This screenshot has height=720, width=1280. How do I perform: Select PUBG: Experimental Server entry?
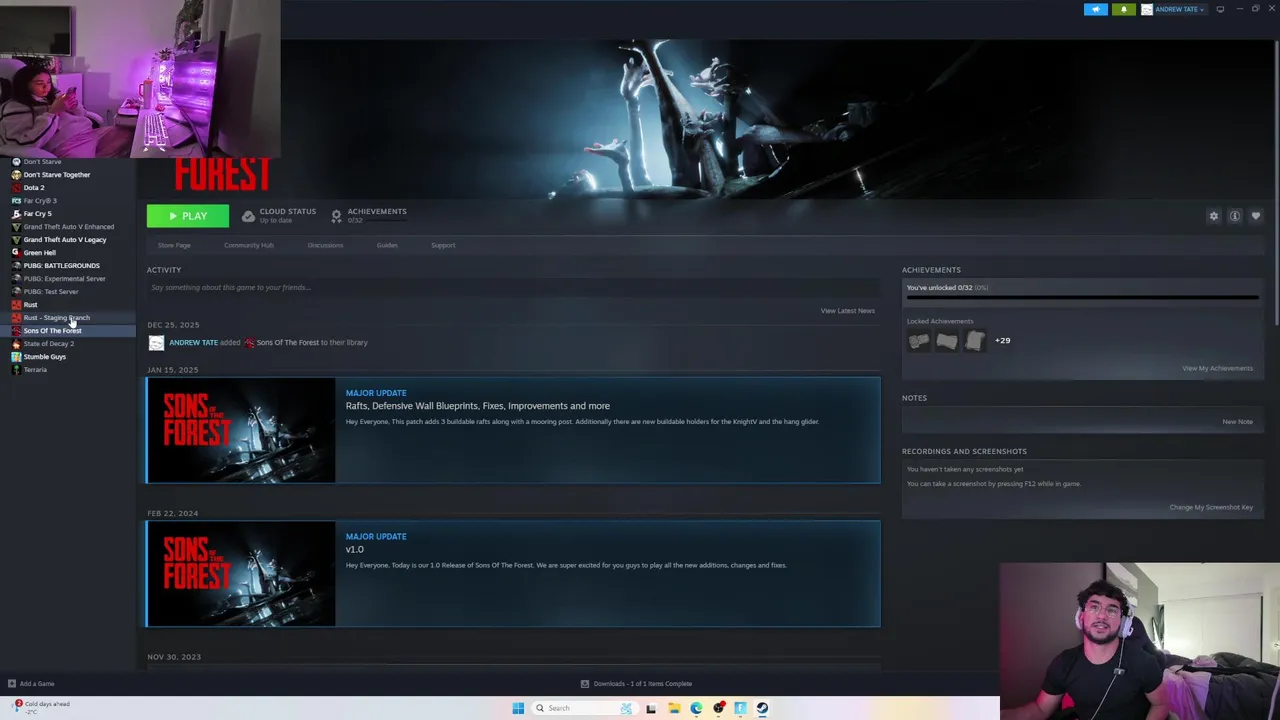64,279
